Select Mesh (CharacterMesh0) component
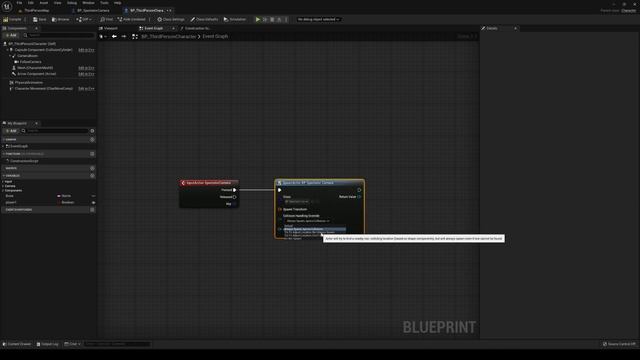This screenshot has height=360, width=640. 35,68
